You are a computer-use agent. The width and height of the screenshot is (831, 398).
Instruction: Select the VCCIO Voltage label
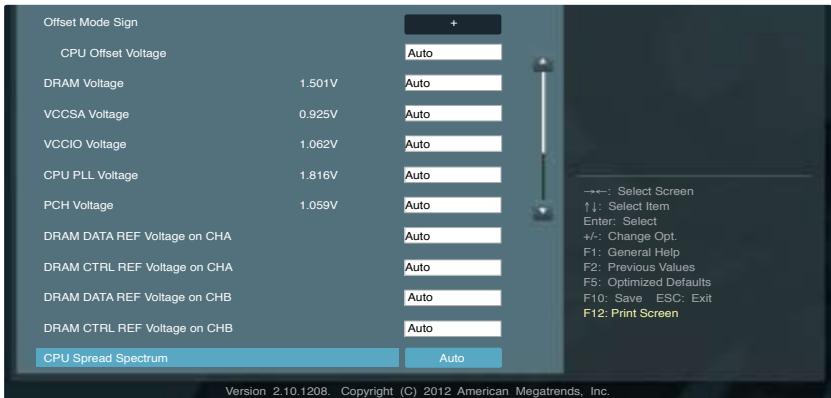(85, 144)
